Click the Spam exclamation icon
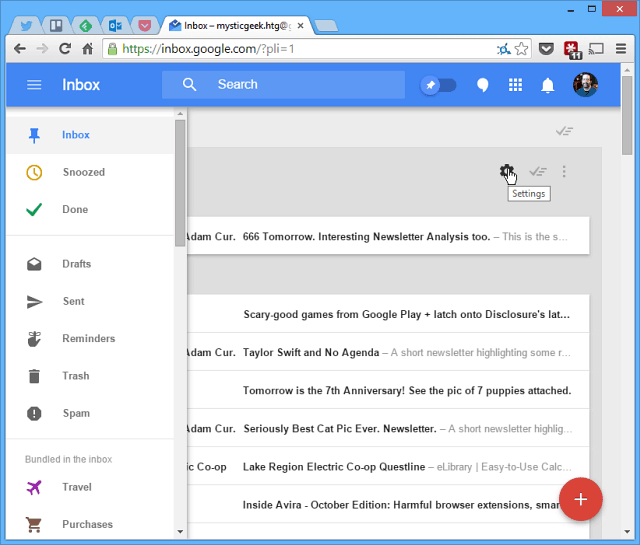Screen dimensions: 640x545 [x=34, y=414]
